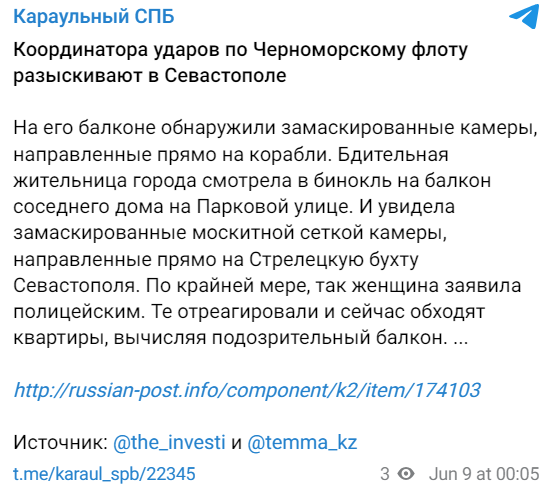Screen dimensions: 559x494
Task: Click the phrase подозрительный балкон in text
Action: coord(329,338)
